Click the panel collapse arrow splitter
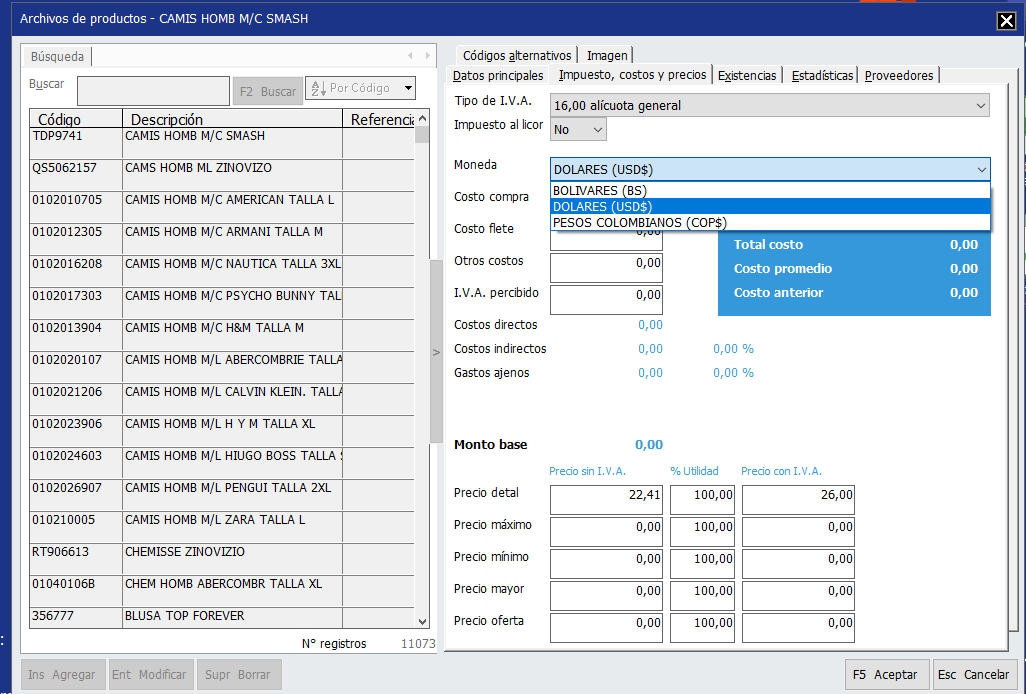Screen dimensions: 1026x694 pyautogui.click(x=435, y=352)
